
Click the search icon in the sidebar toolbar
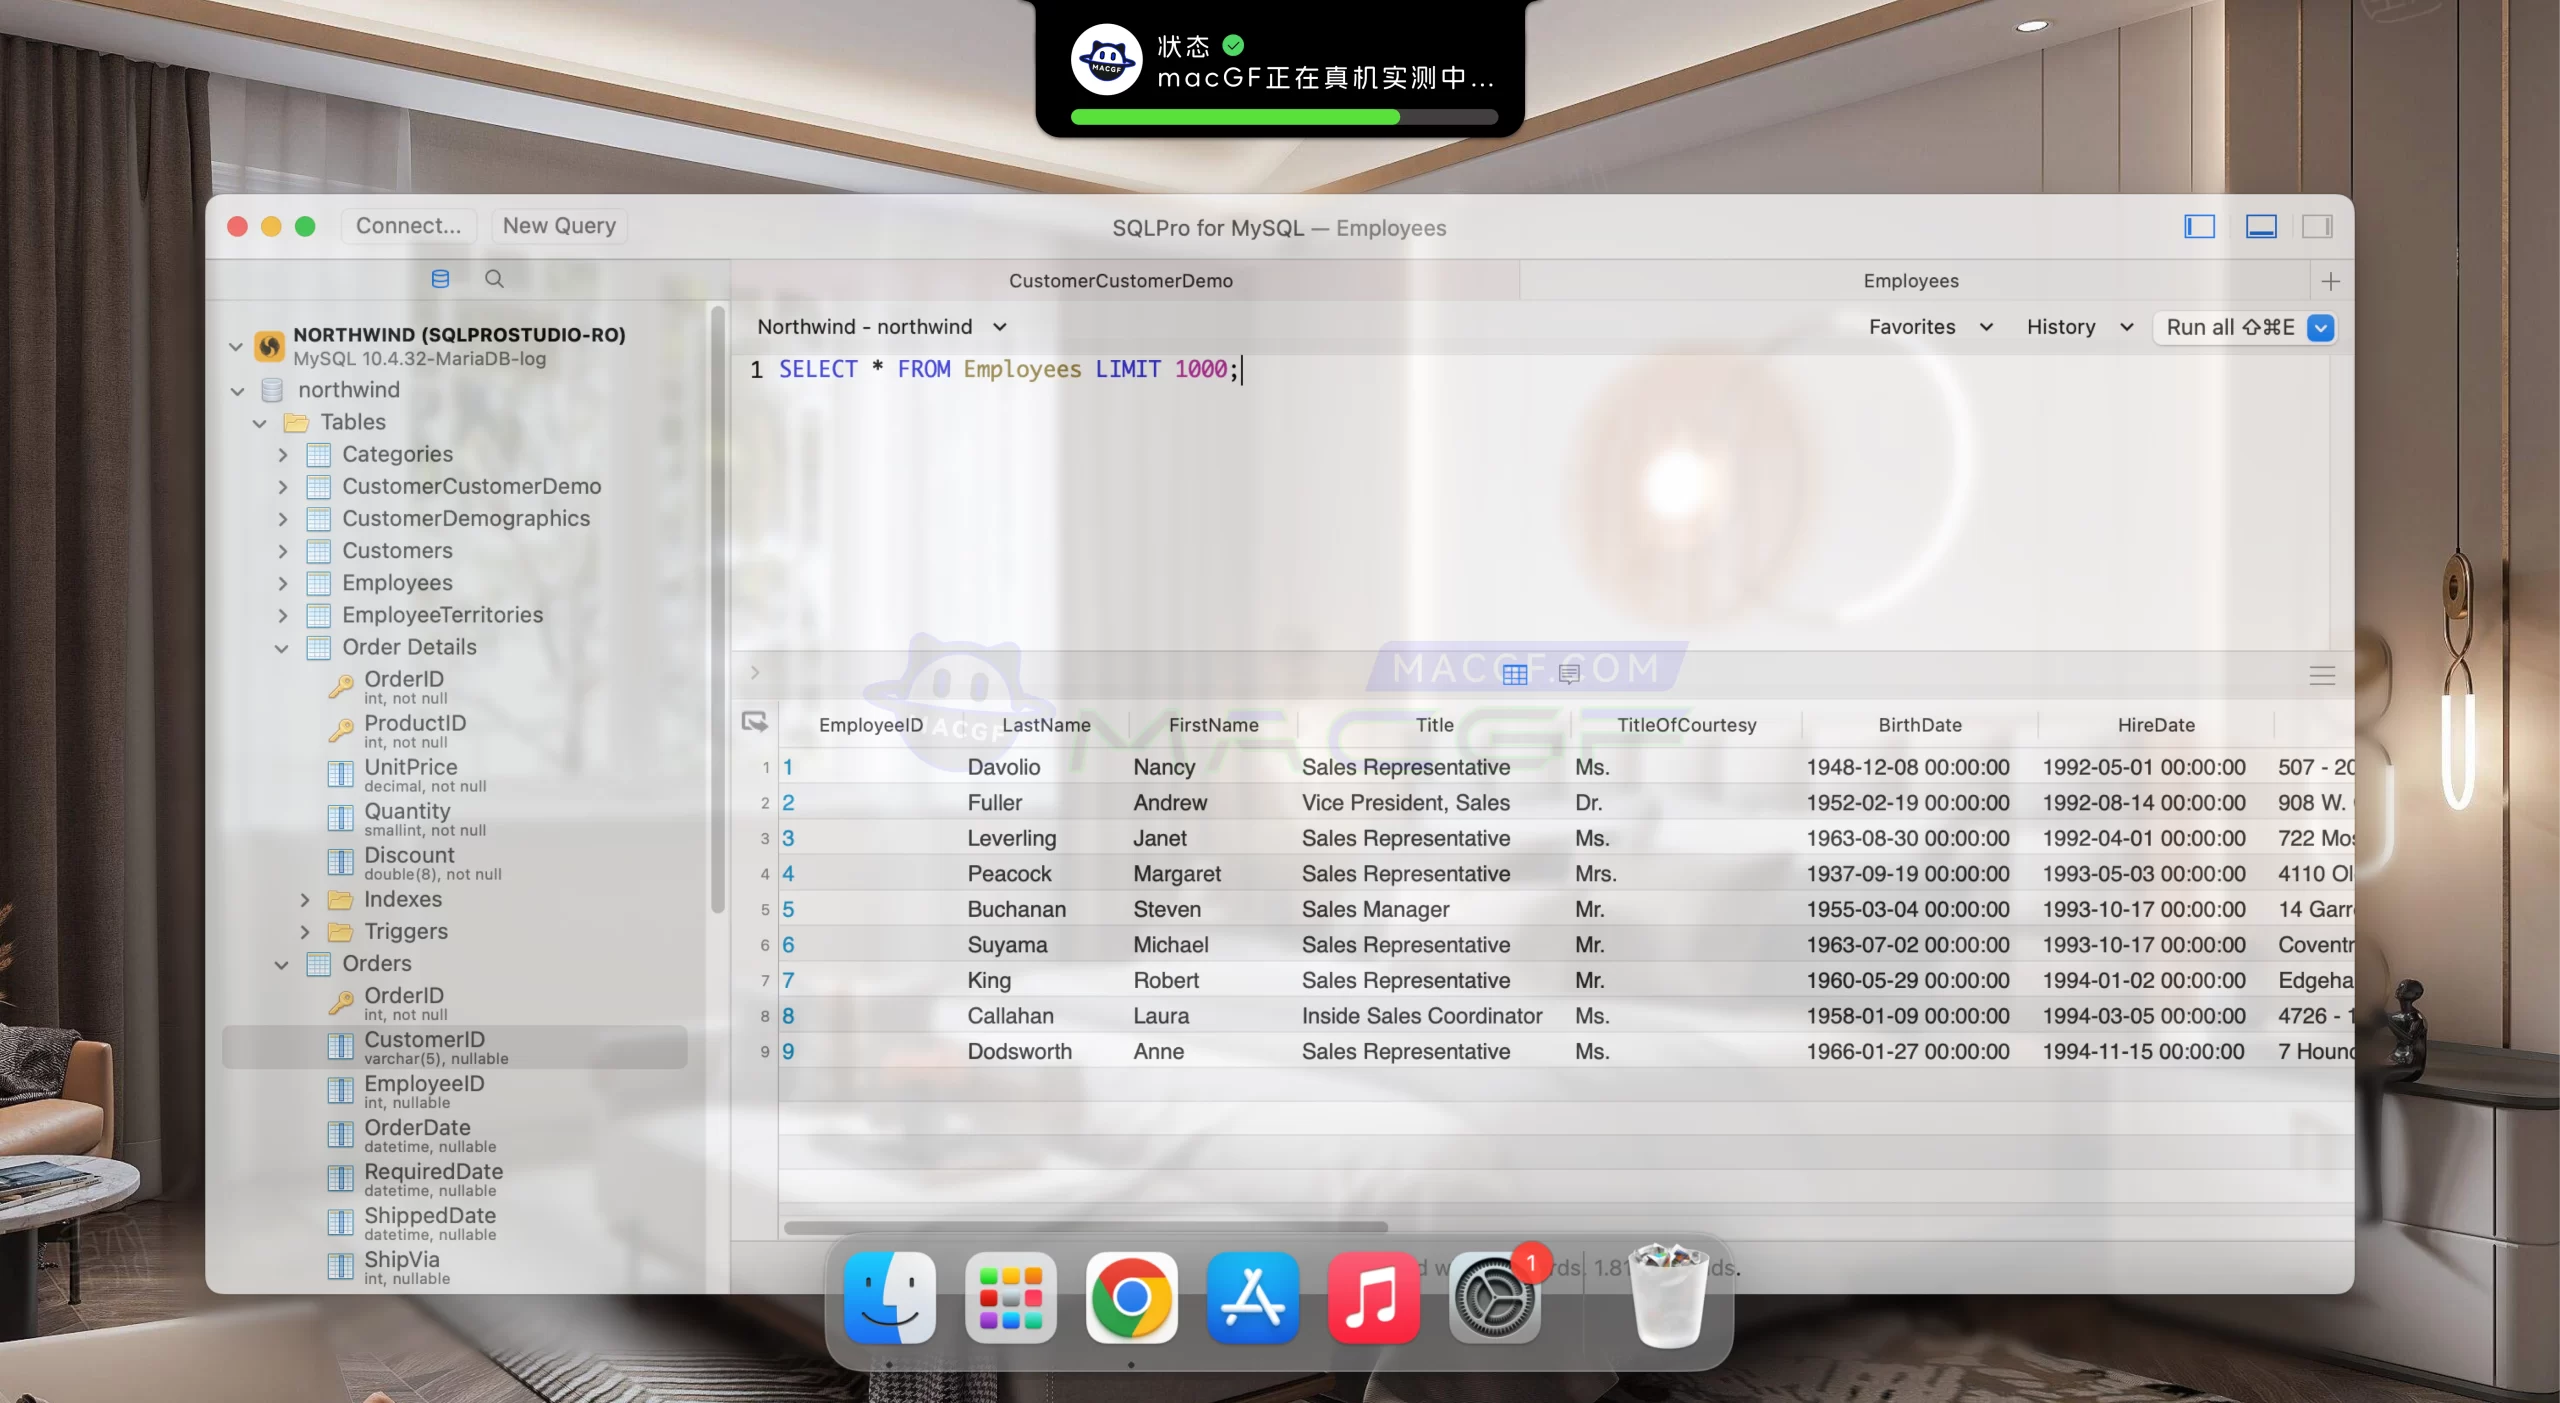tap(494, 278)
